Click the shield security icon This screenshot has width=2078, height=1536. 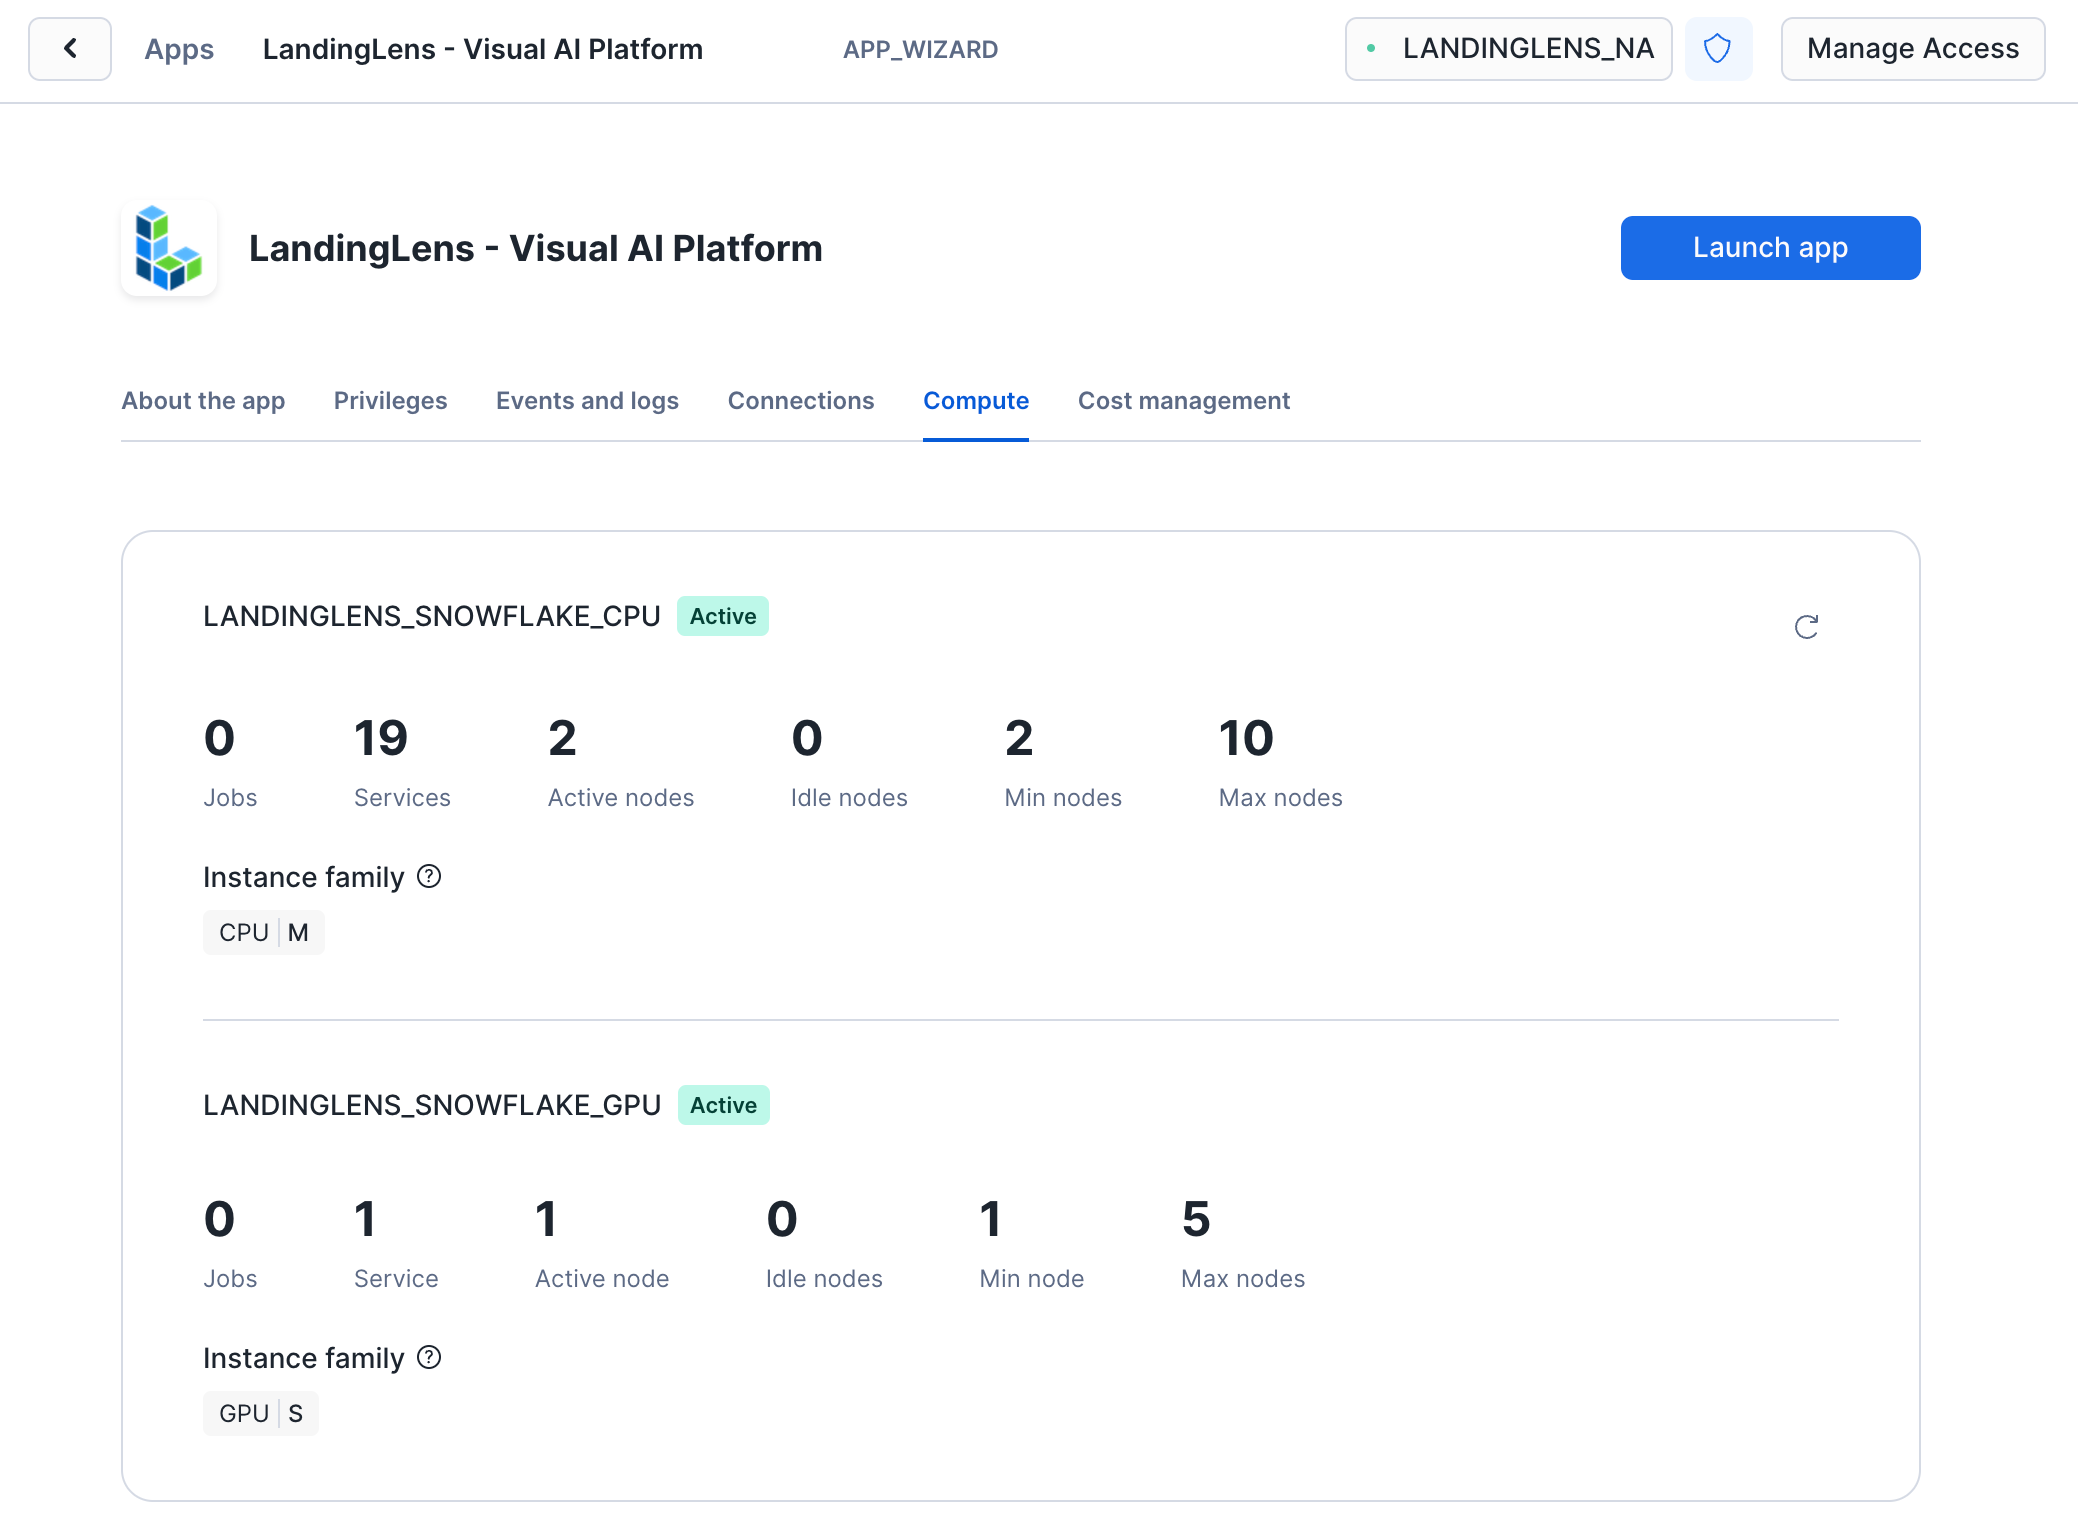1717,49
